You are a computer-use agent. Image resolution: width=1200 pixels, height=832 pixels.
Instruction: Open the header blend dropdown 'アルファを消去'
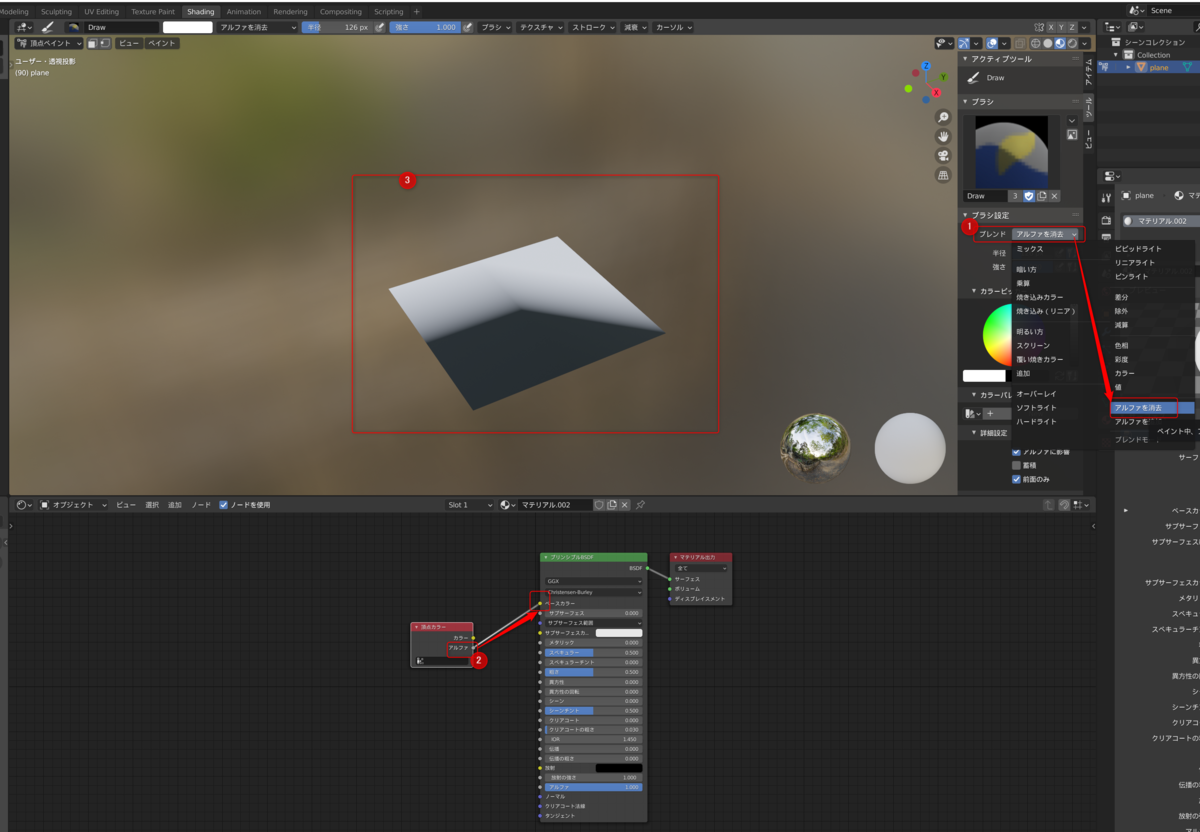point(257,27)
